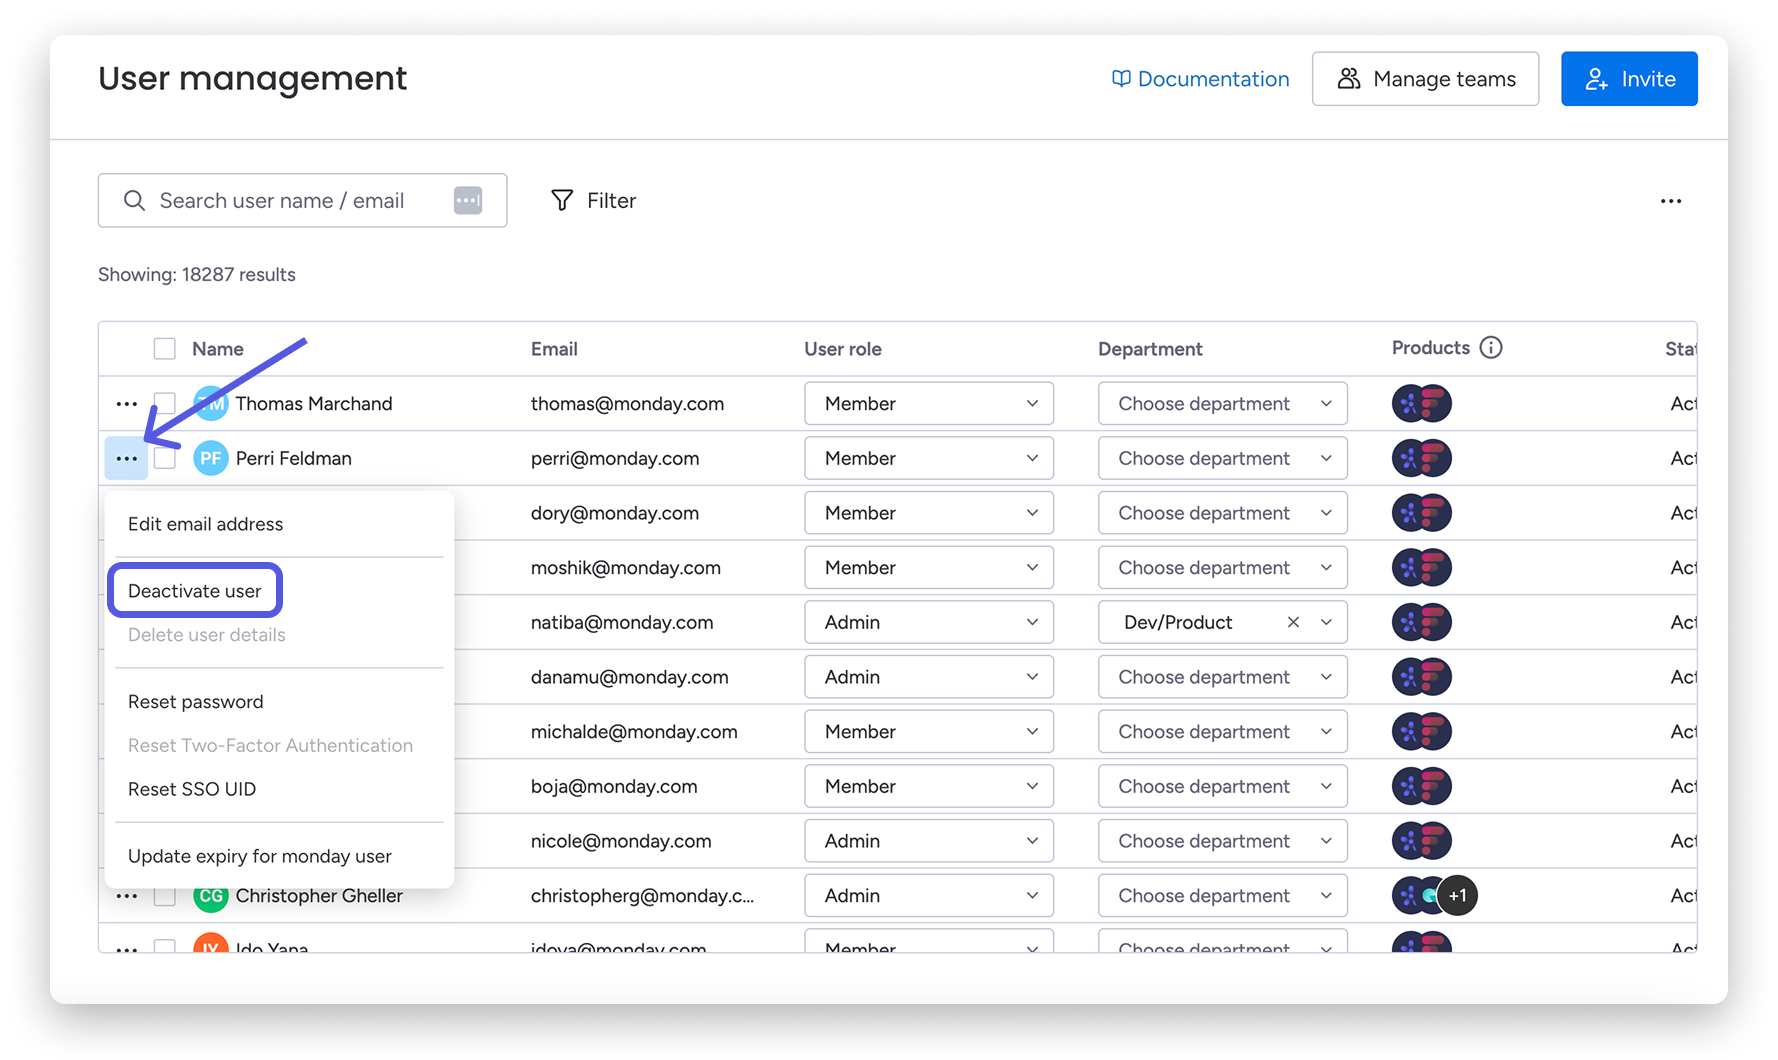The image size is (1778, 1060).
Task: Choose Deactivate user in the menu
Action: pyautogui.click(x=195, y=591)
